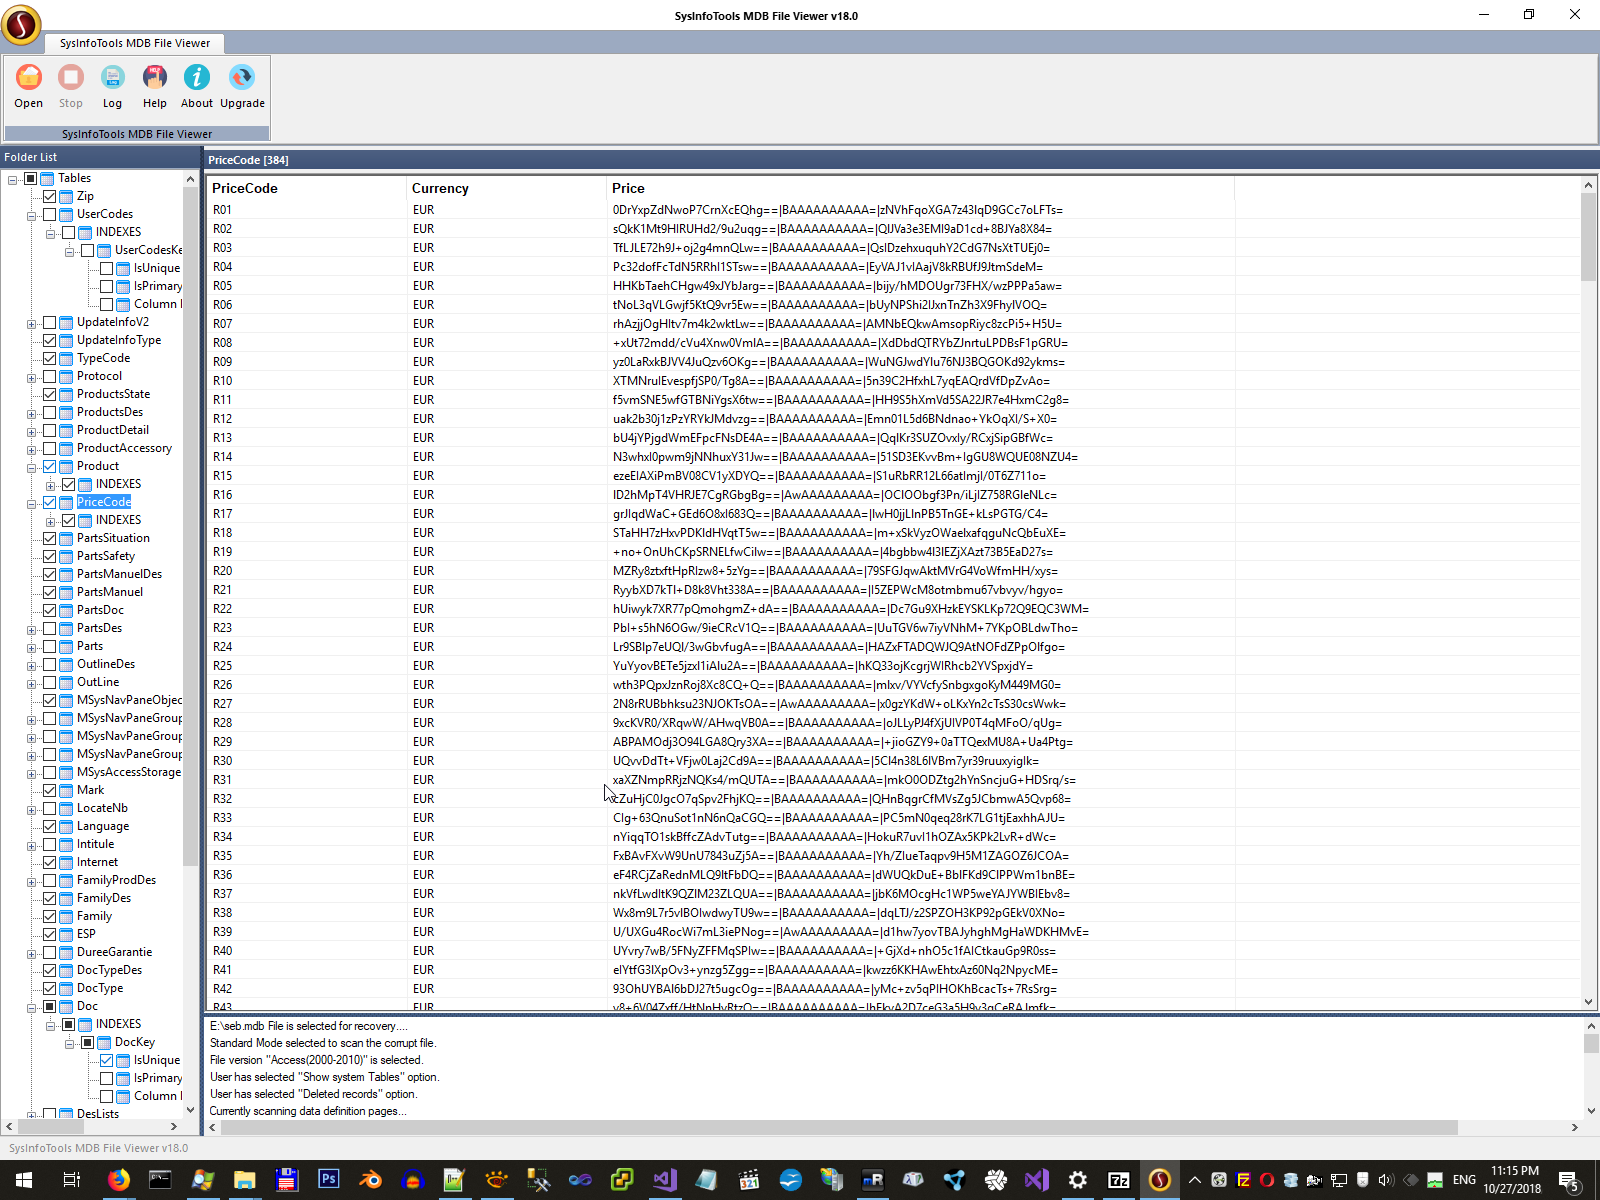Toggle the UserCodes checkbox
Screen dimensions: 1600x1200
coord(49,214)
